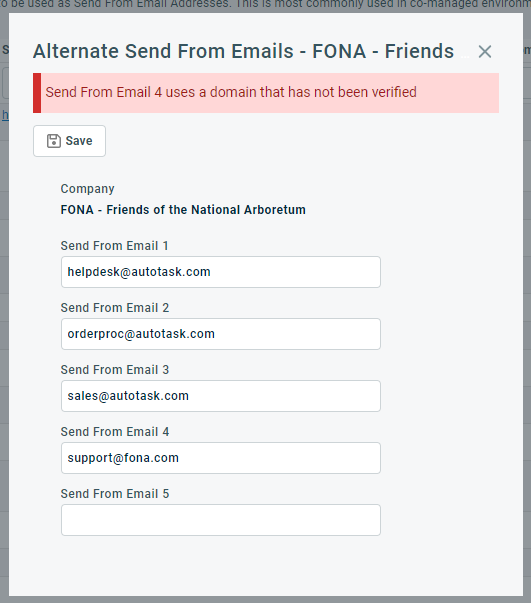Viewport: 531px width, 603px height.
Task: Click the red bar of the error banner
Action: (37, 93)
